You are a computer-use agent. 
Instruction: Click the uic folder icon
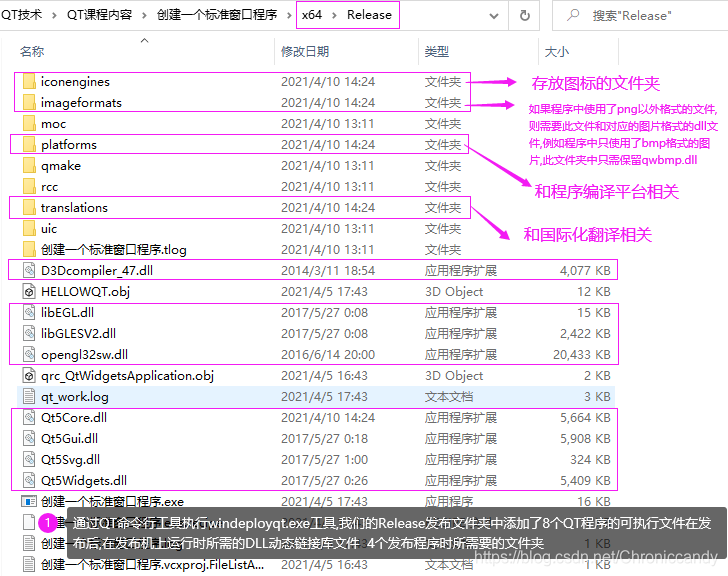coord(29,229)
